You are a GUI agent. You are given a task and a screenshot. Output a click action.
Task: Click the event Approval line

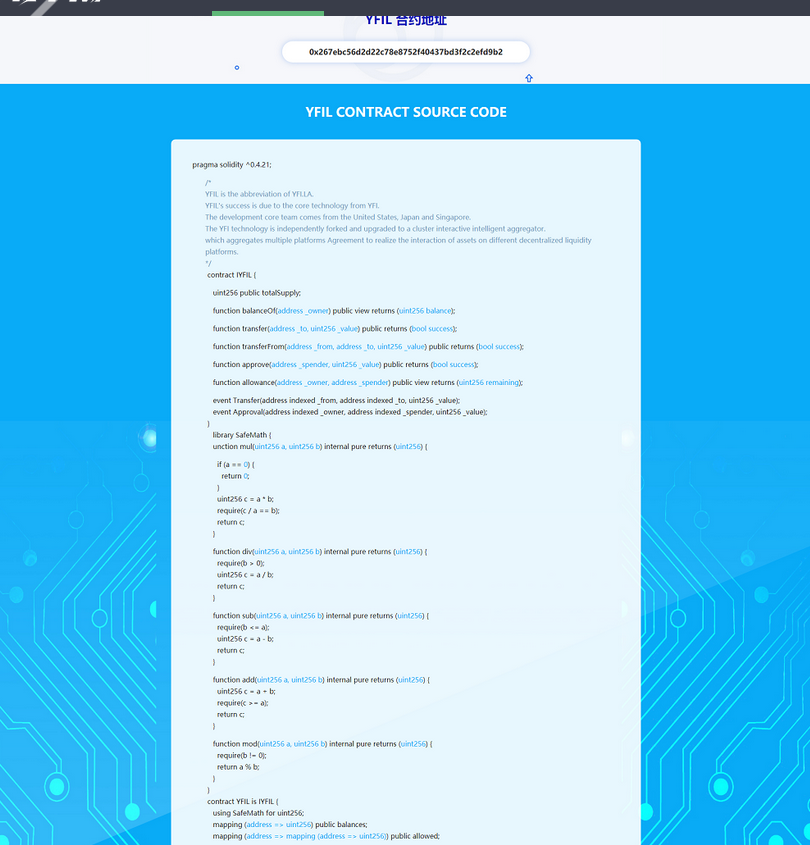(x=349, y=411)
